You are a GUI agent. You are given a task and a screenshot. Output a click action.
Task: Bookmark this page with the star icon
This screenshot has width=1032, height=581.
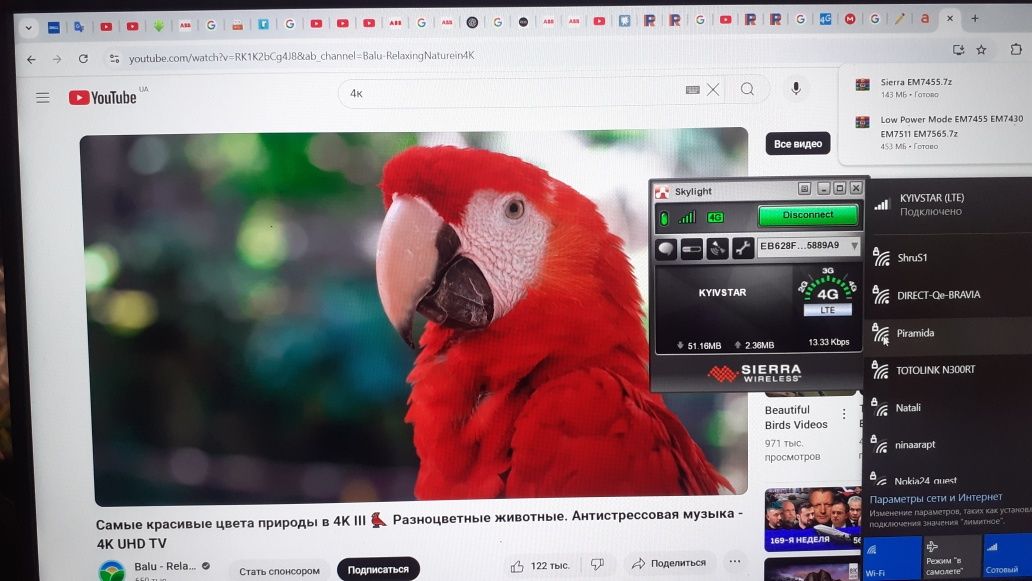pos(981,50)
